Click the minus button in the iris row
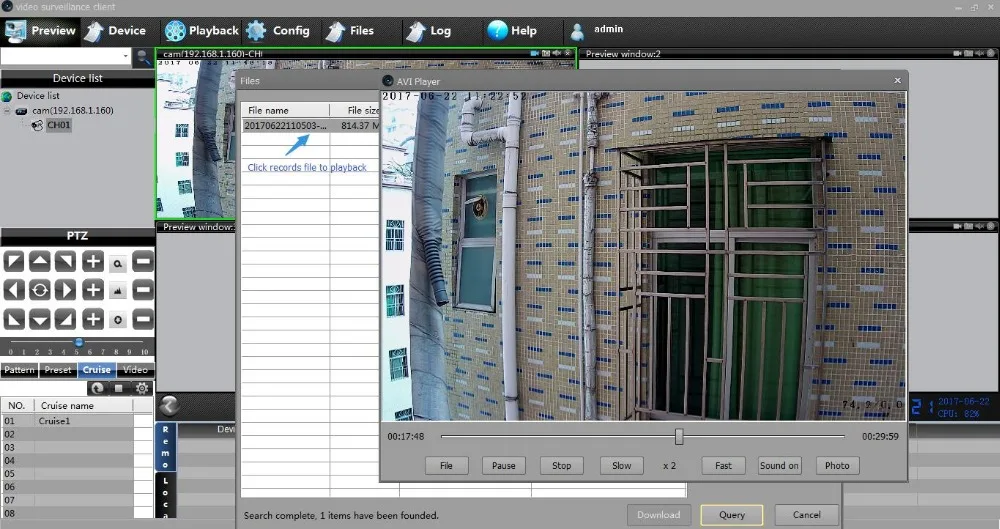Screen dimensions: 1000x529 143,319
